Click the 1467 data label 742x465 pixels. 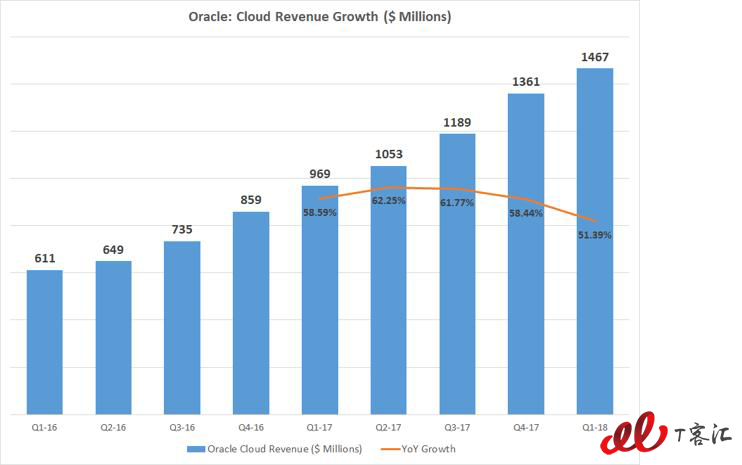coord(595,57)
